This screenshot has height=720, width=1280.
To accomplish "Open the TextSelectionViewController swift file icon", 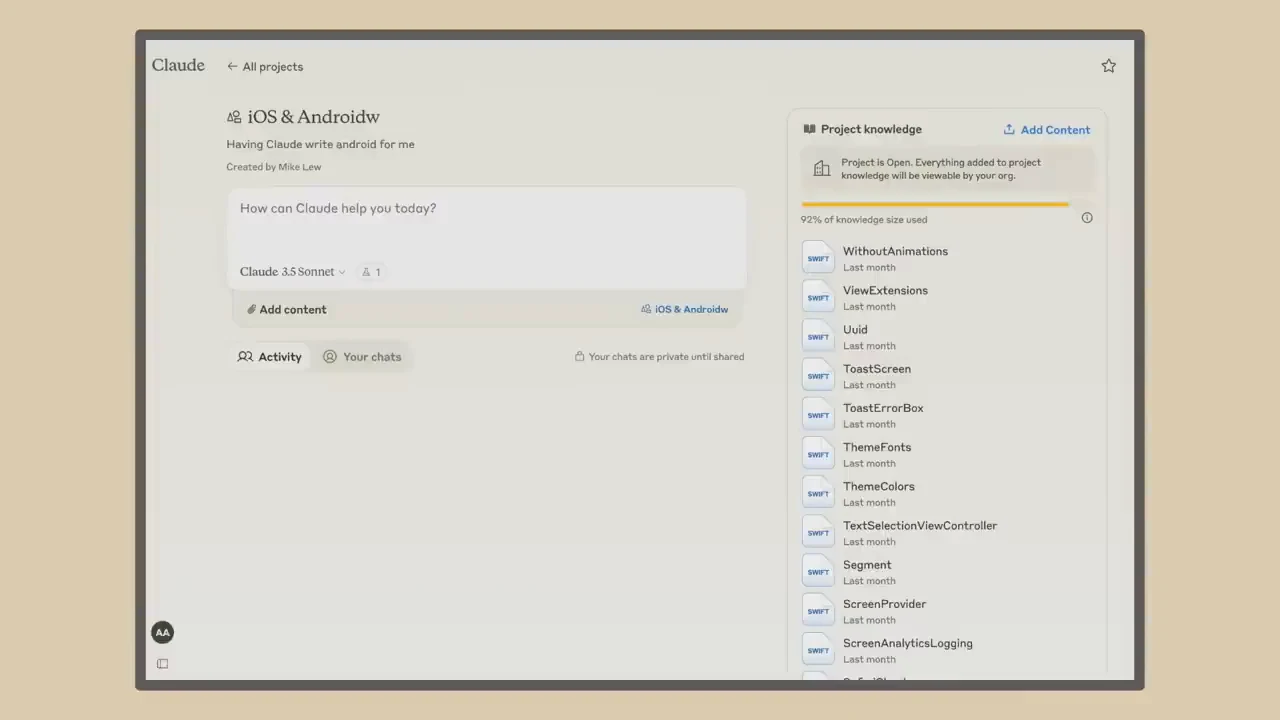I will pyautogui.click(x=818, y=531).
